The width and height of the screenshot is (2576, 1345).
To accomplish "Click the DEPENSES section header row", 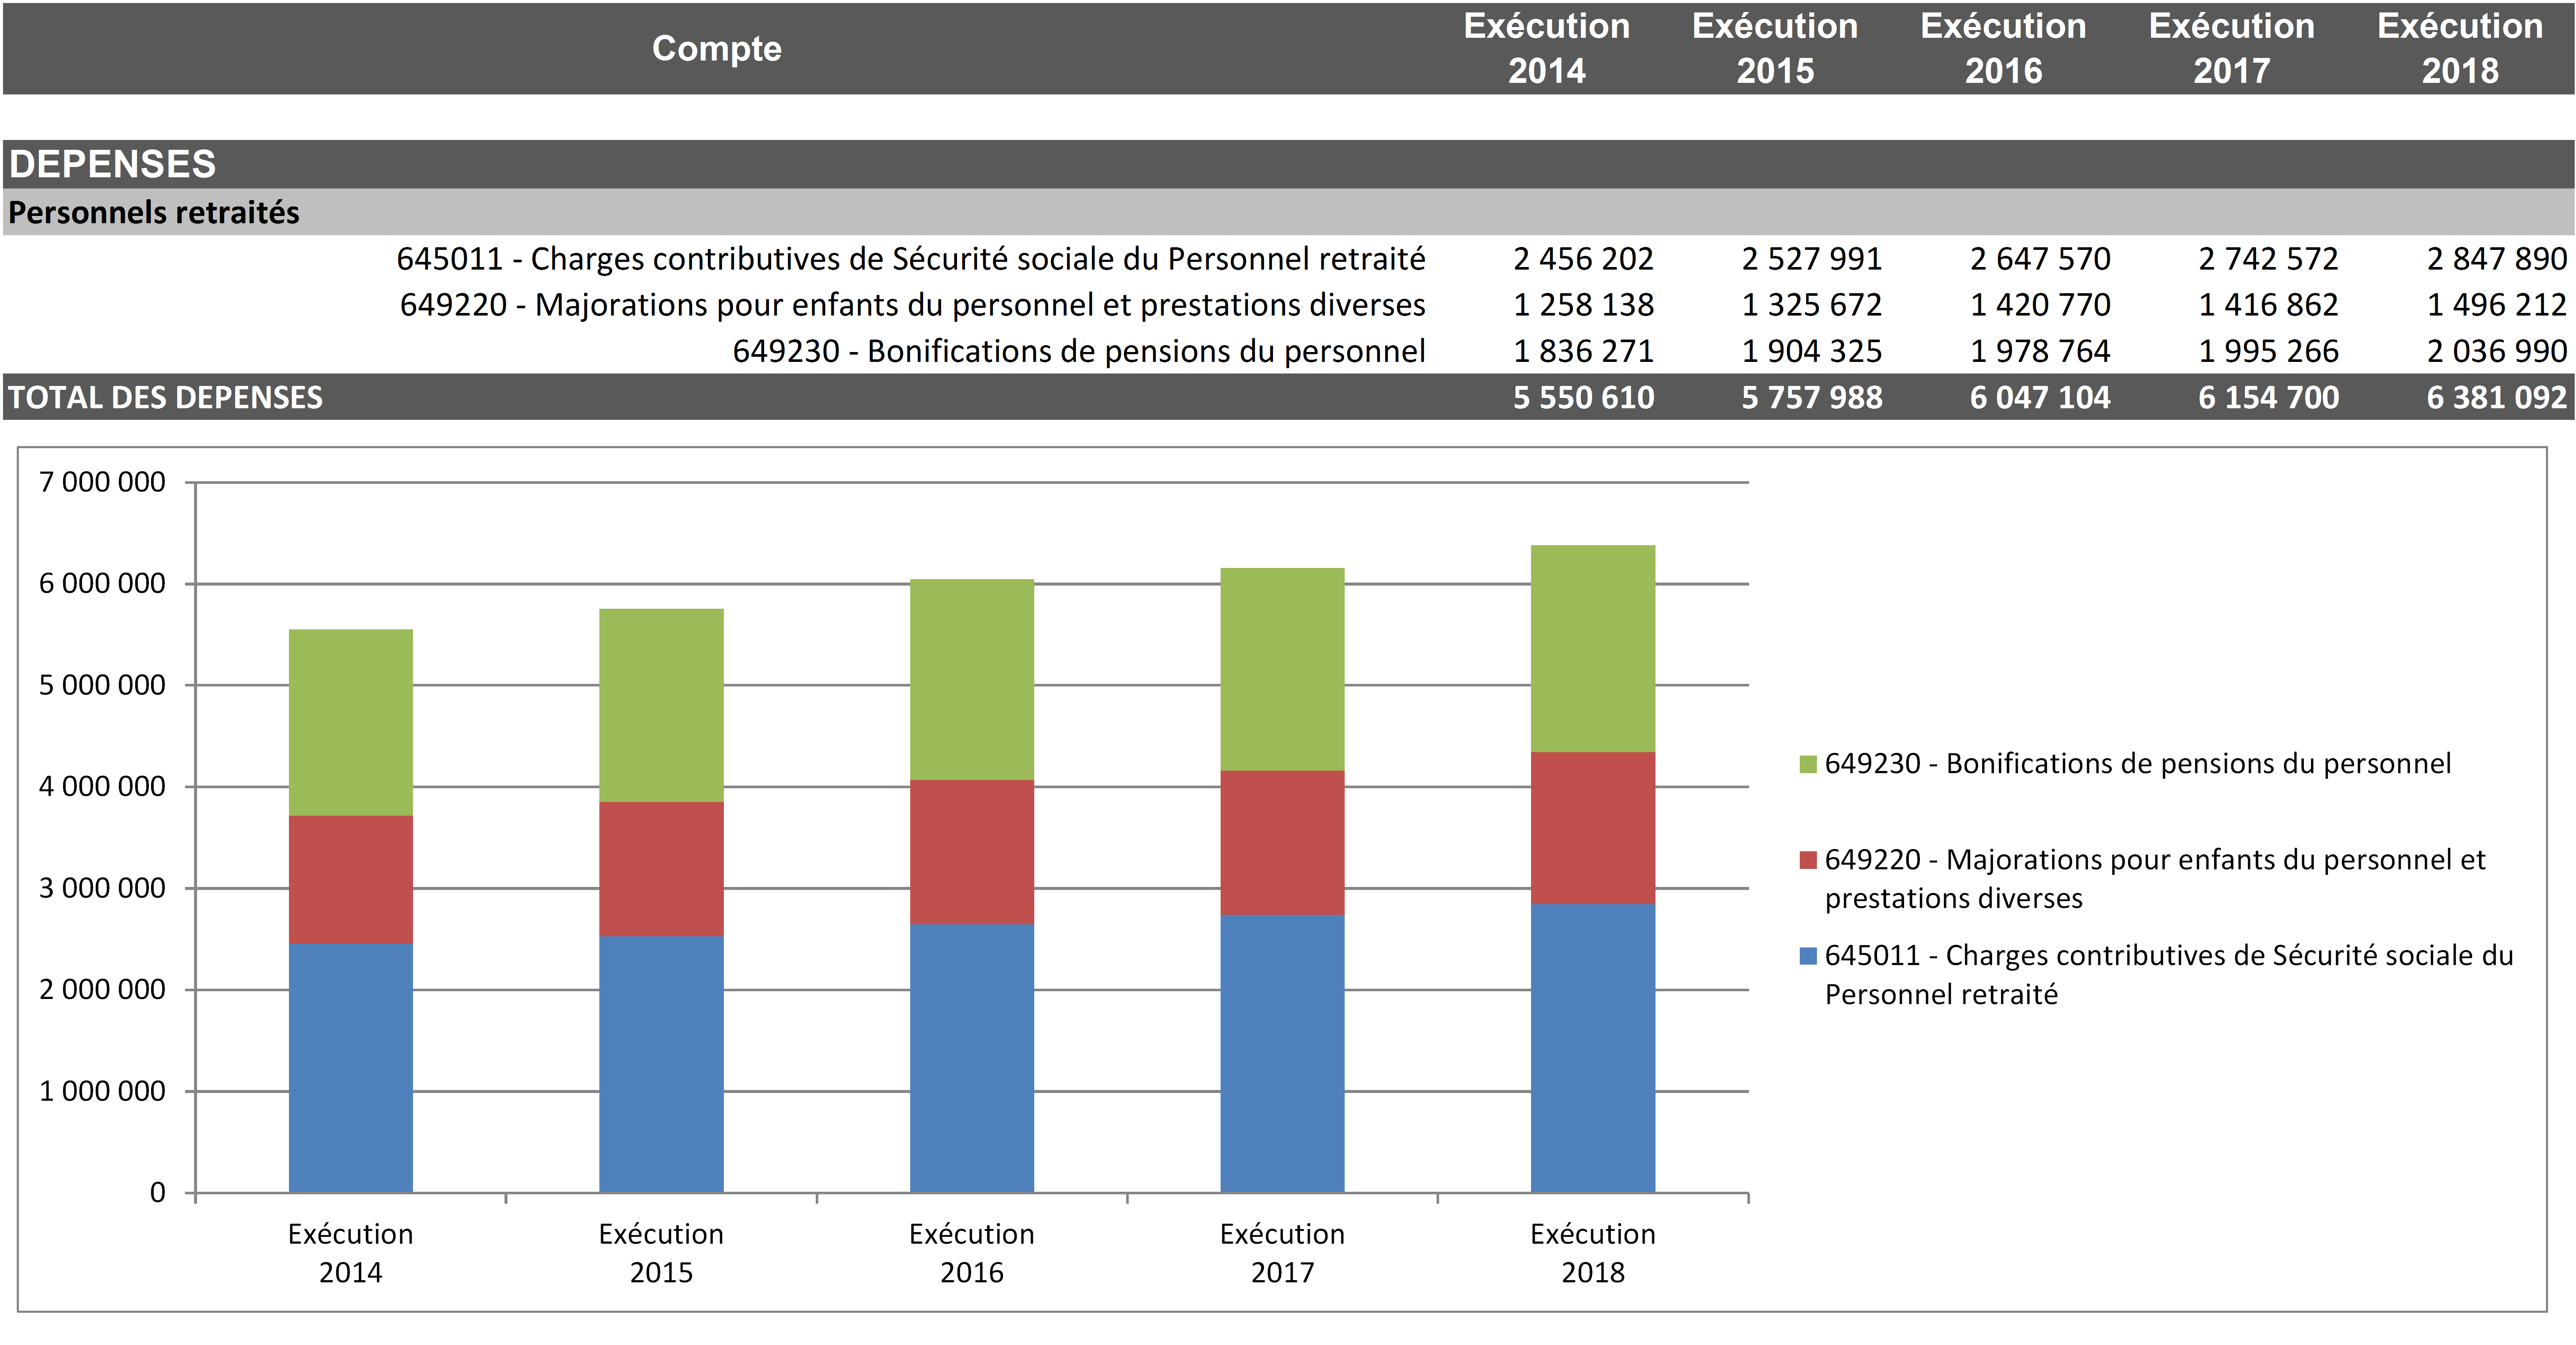I will tap(112, 164).
